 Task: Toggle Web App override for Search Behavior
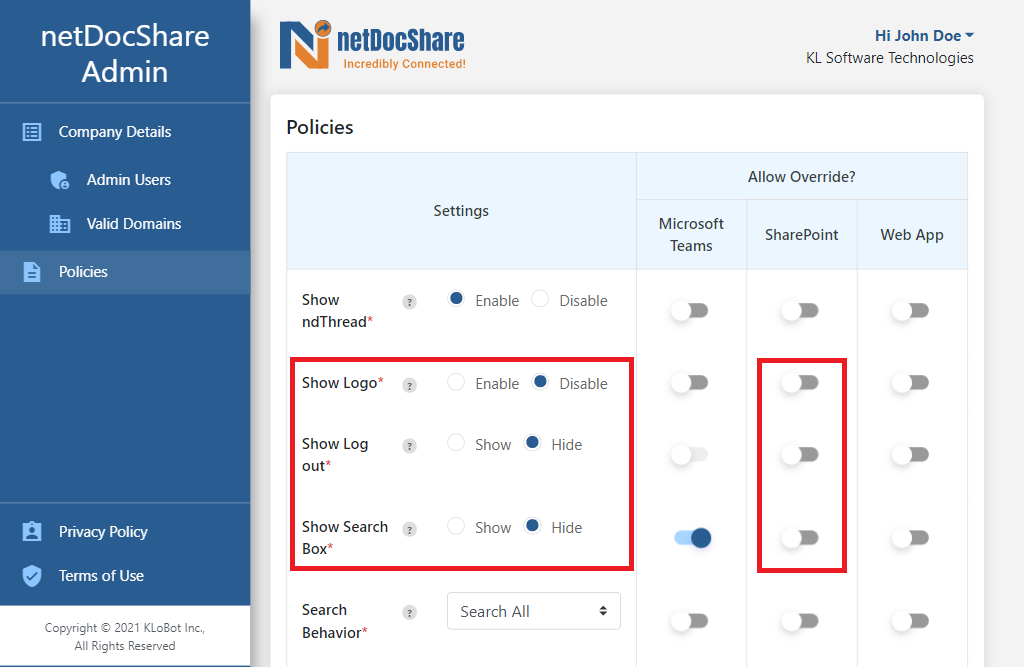[910, 621]
